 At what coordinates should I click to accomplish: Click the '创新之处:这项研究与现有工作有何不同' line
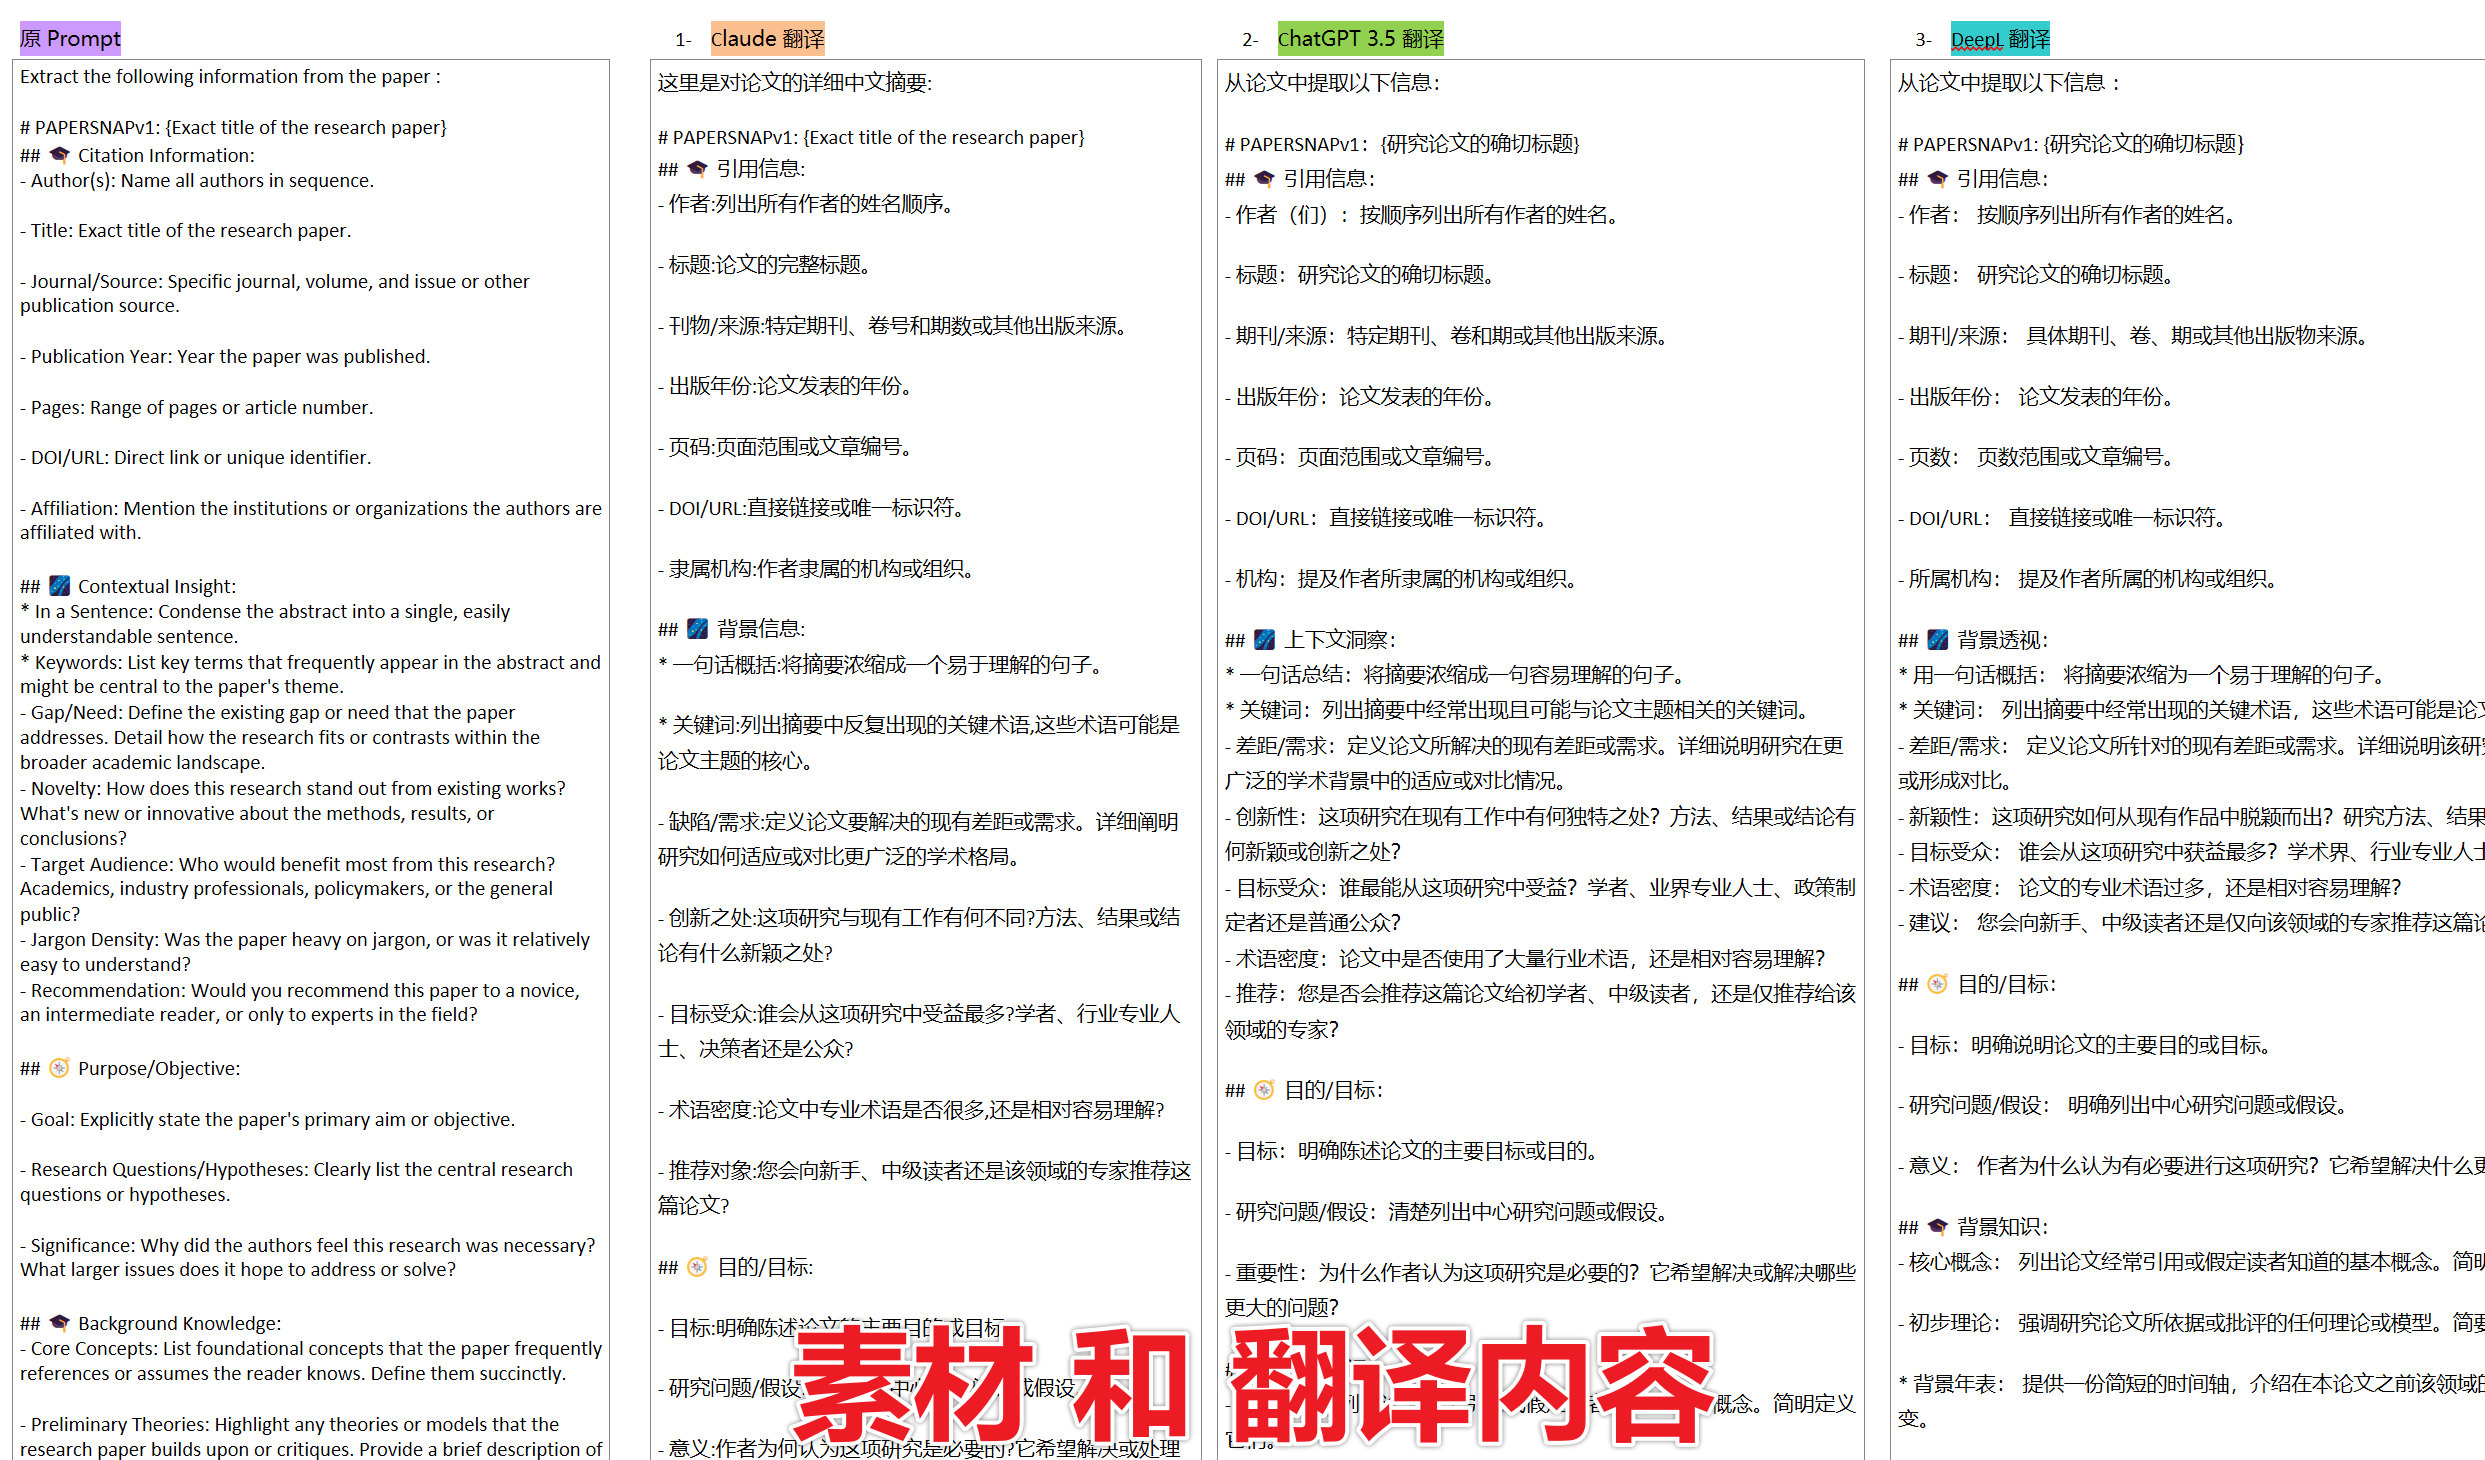(919, 935)
